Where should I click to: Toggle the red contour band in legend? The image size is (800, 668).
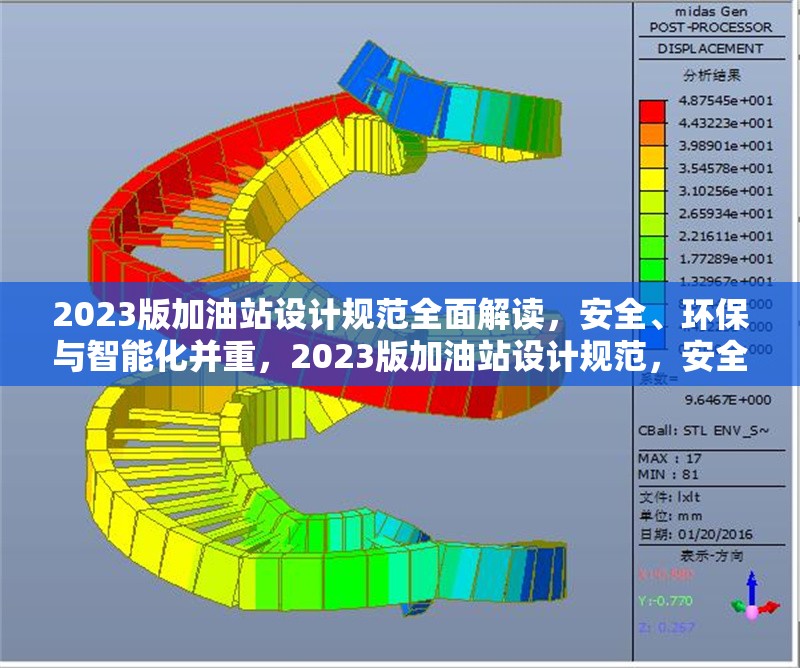[651, 110]
